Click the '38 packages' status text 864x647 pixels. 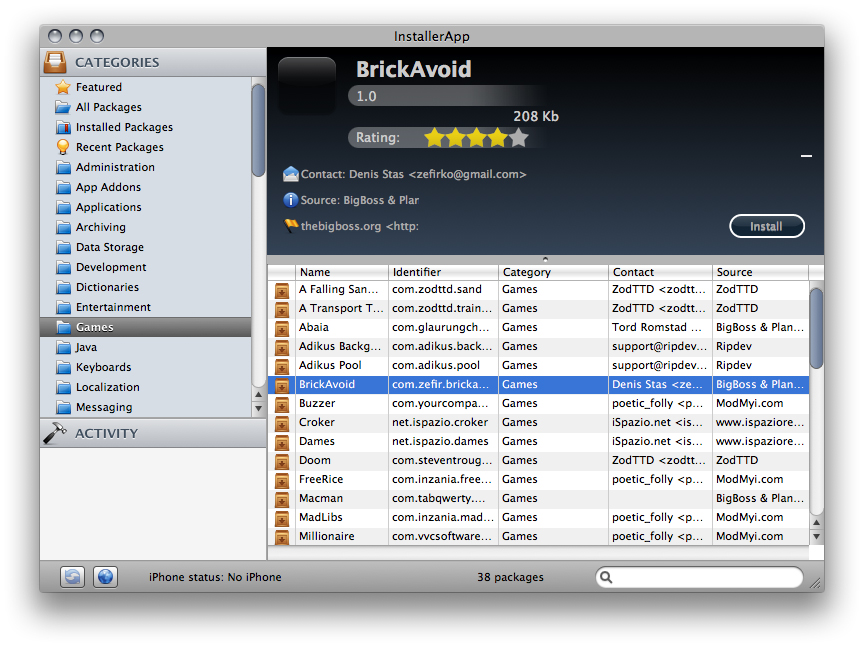tap(510, 577)
